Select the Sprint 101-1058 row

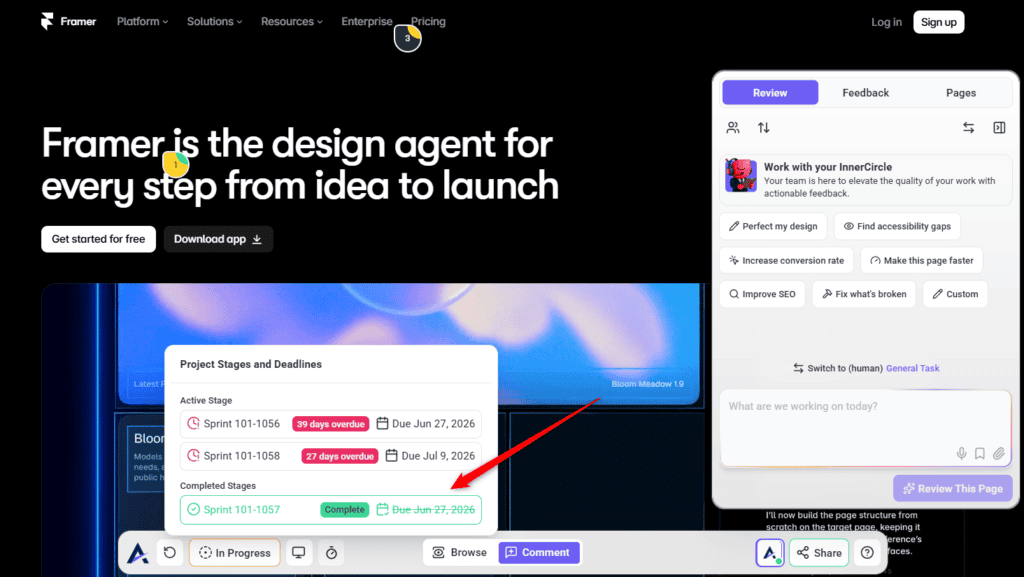pos(330,456)
